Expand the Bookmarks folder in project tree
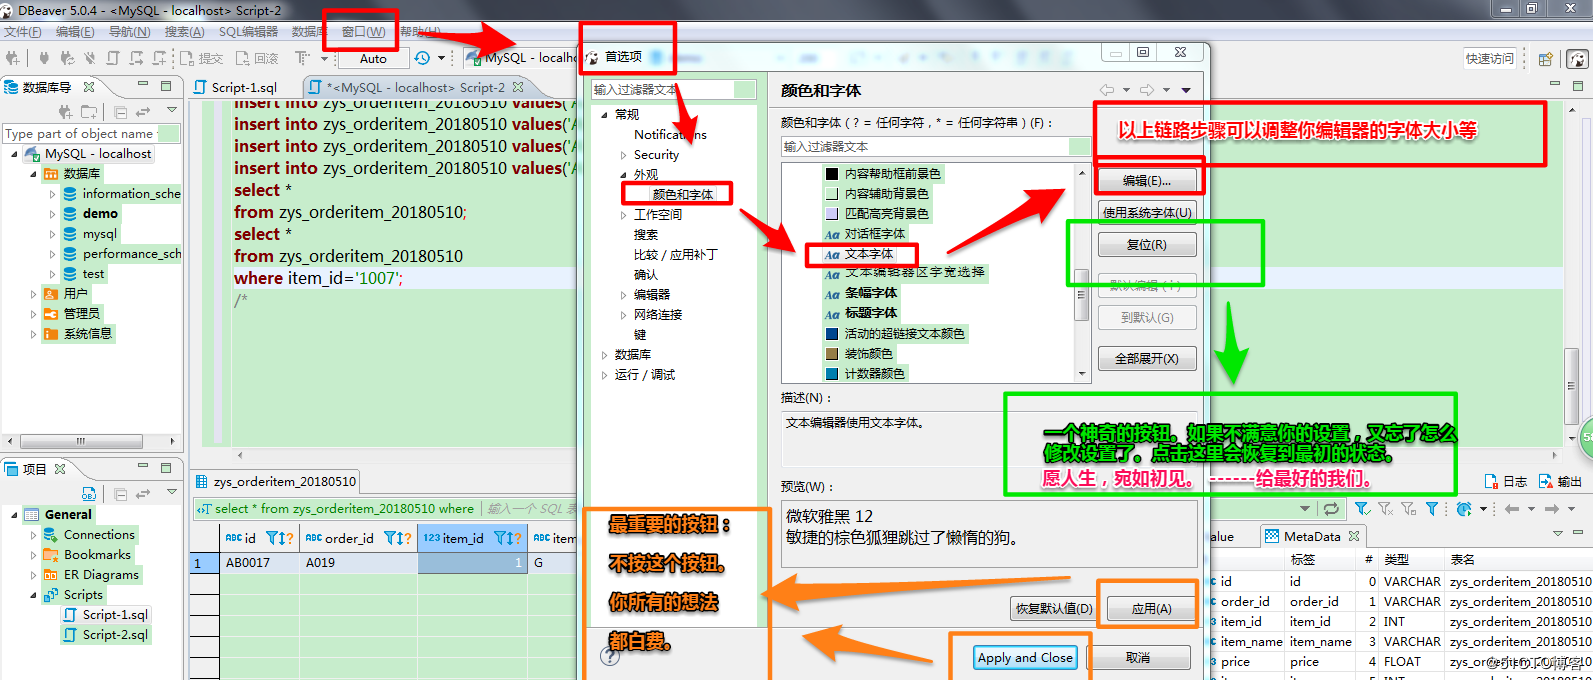This screenshot has height=680, width=1593. (34, 555)
